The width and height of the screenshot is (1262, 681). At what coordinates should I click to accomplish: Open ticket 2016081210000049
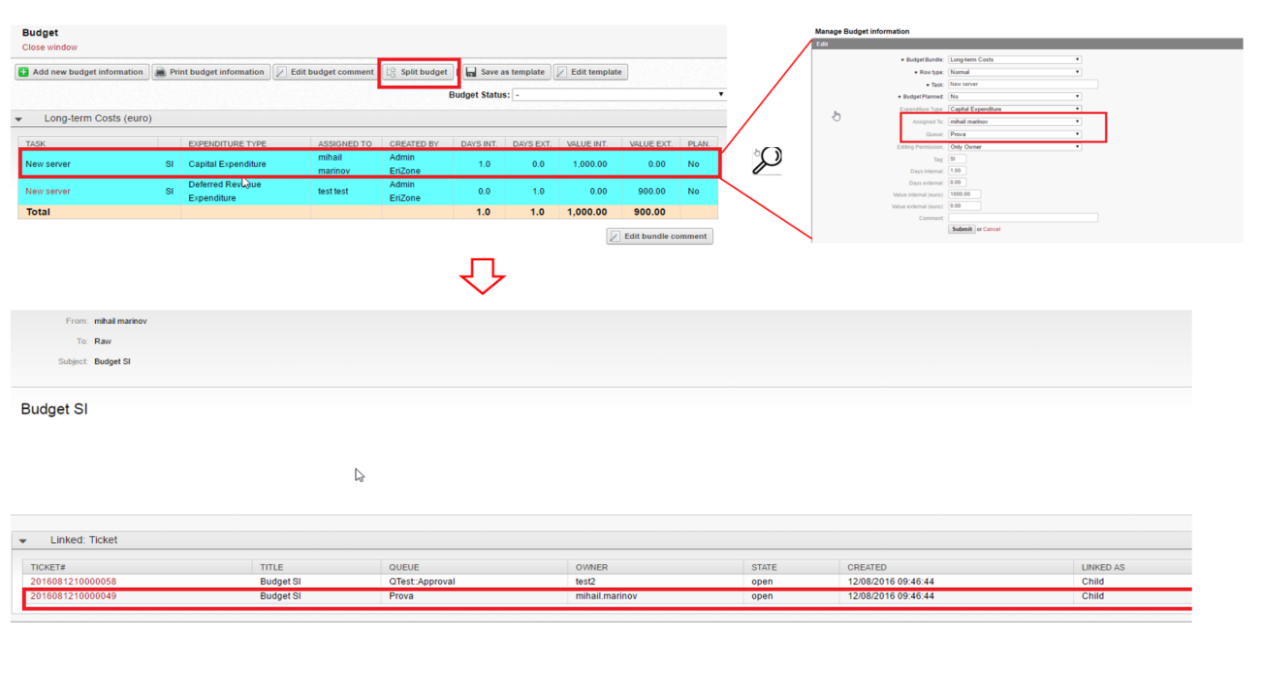point(73,596)
